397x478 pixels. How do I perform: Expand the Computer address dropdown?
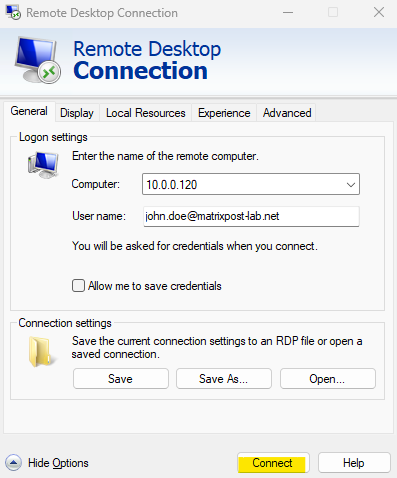[x=350, y=184]
